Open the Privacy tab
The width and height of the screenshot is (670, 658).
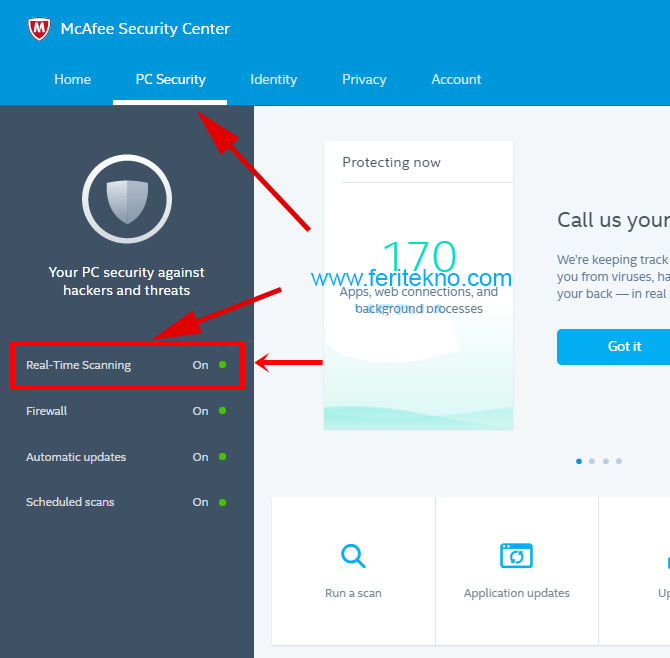click(x=364, y=79)
